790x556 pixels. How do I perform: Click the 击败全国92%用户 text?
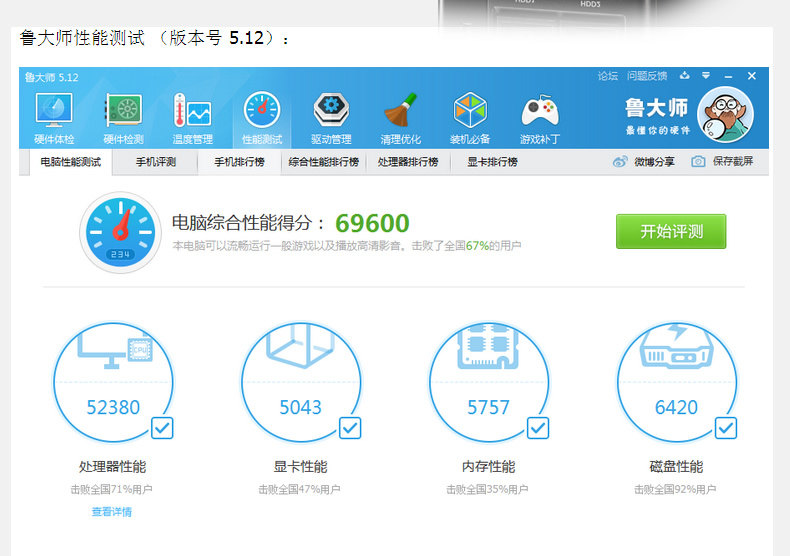click(x=675, y=489)
